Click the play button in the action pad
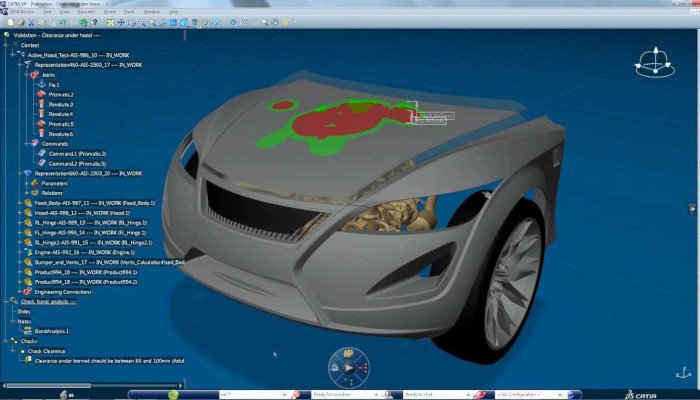The image size is (700, 400). 349,368
